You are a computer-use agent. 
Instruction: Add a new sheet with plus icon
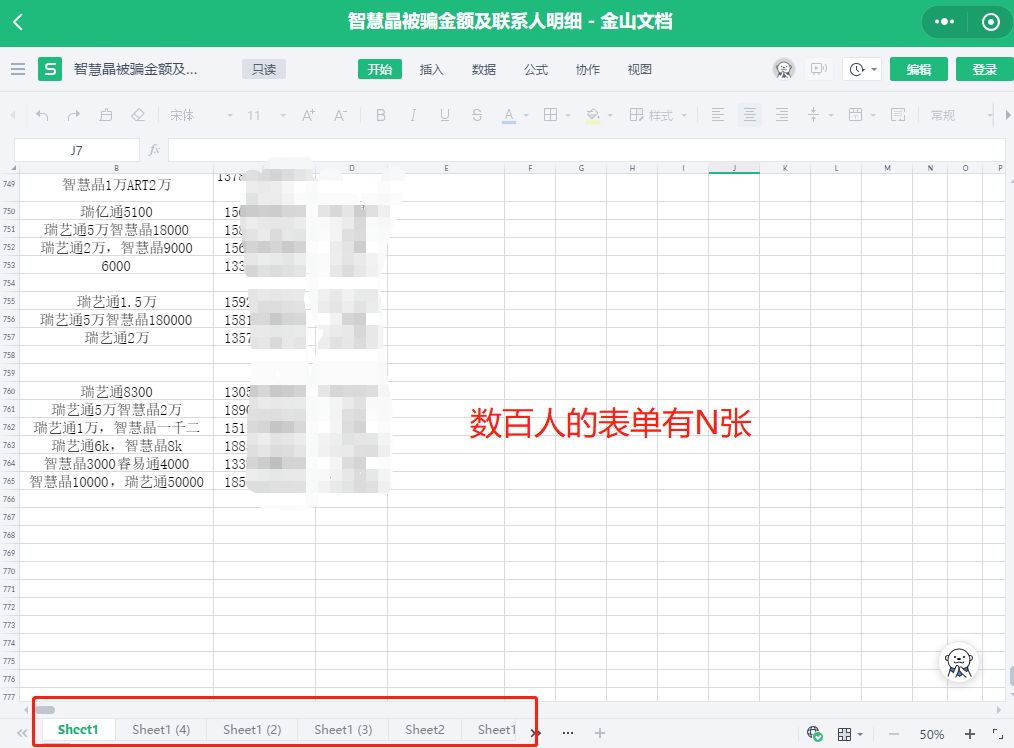599,733
